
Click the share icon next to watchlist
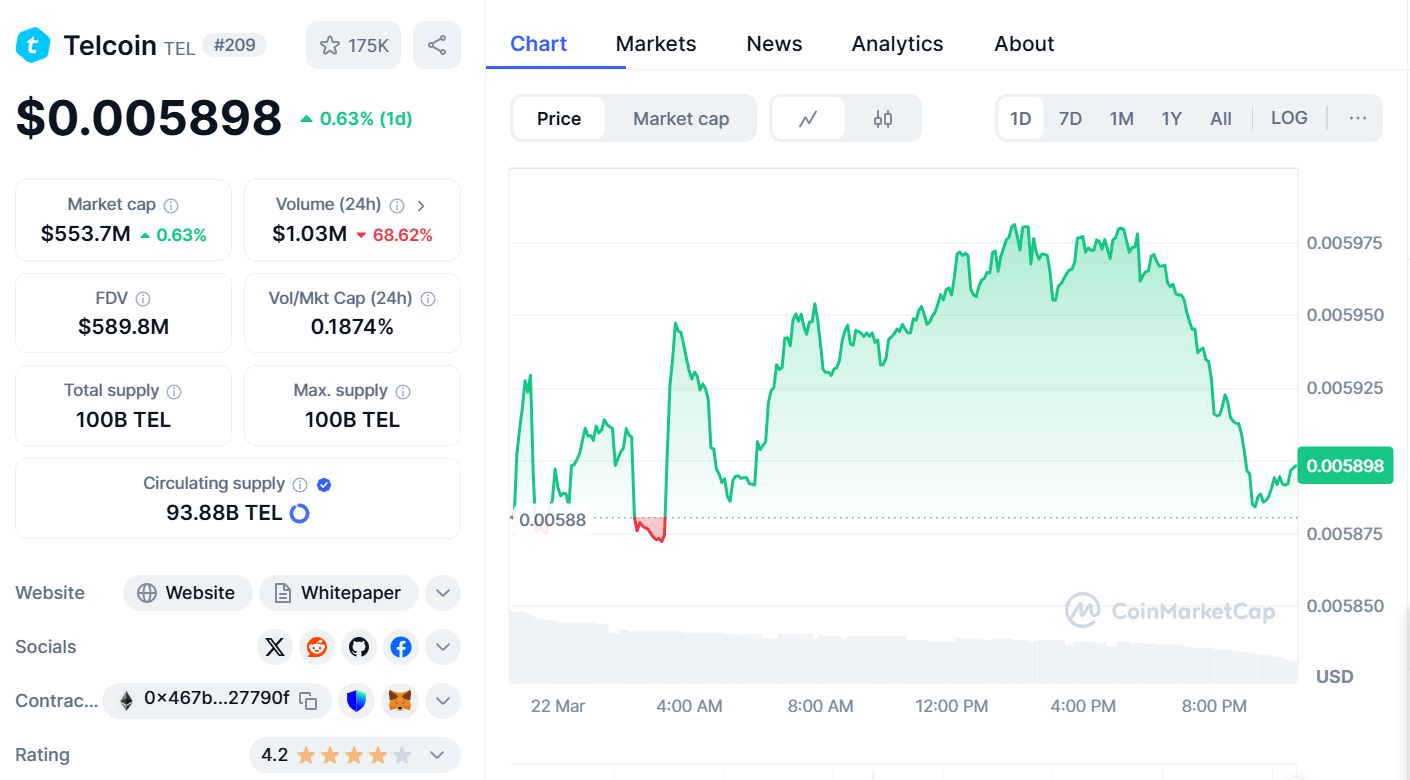click(437, 44)
